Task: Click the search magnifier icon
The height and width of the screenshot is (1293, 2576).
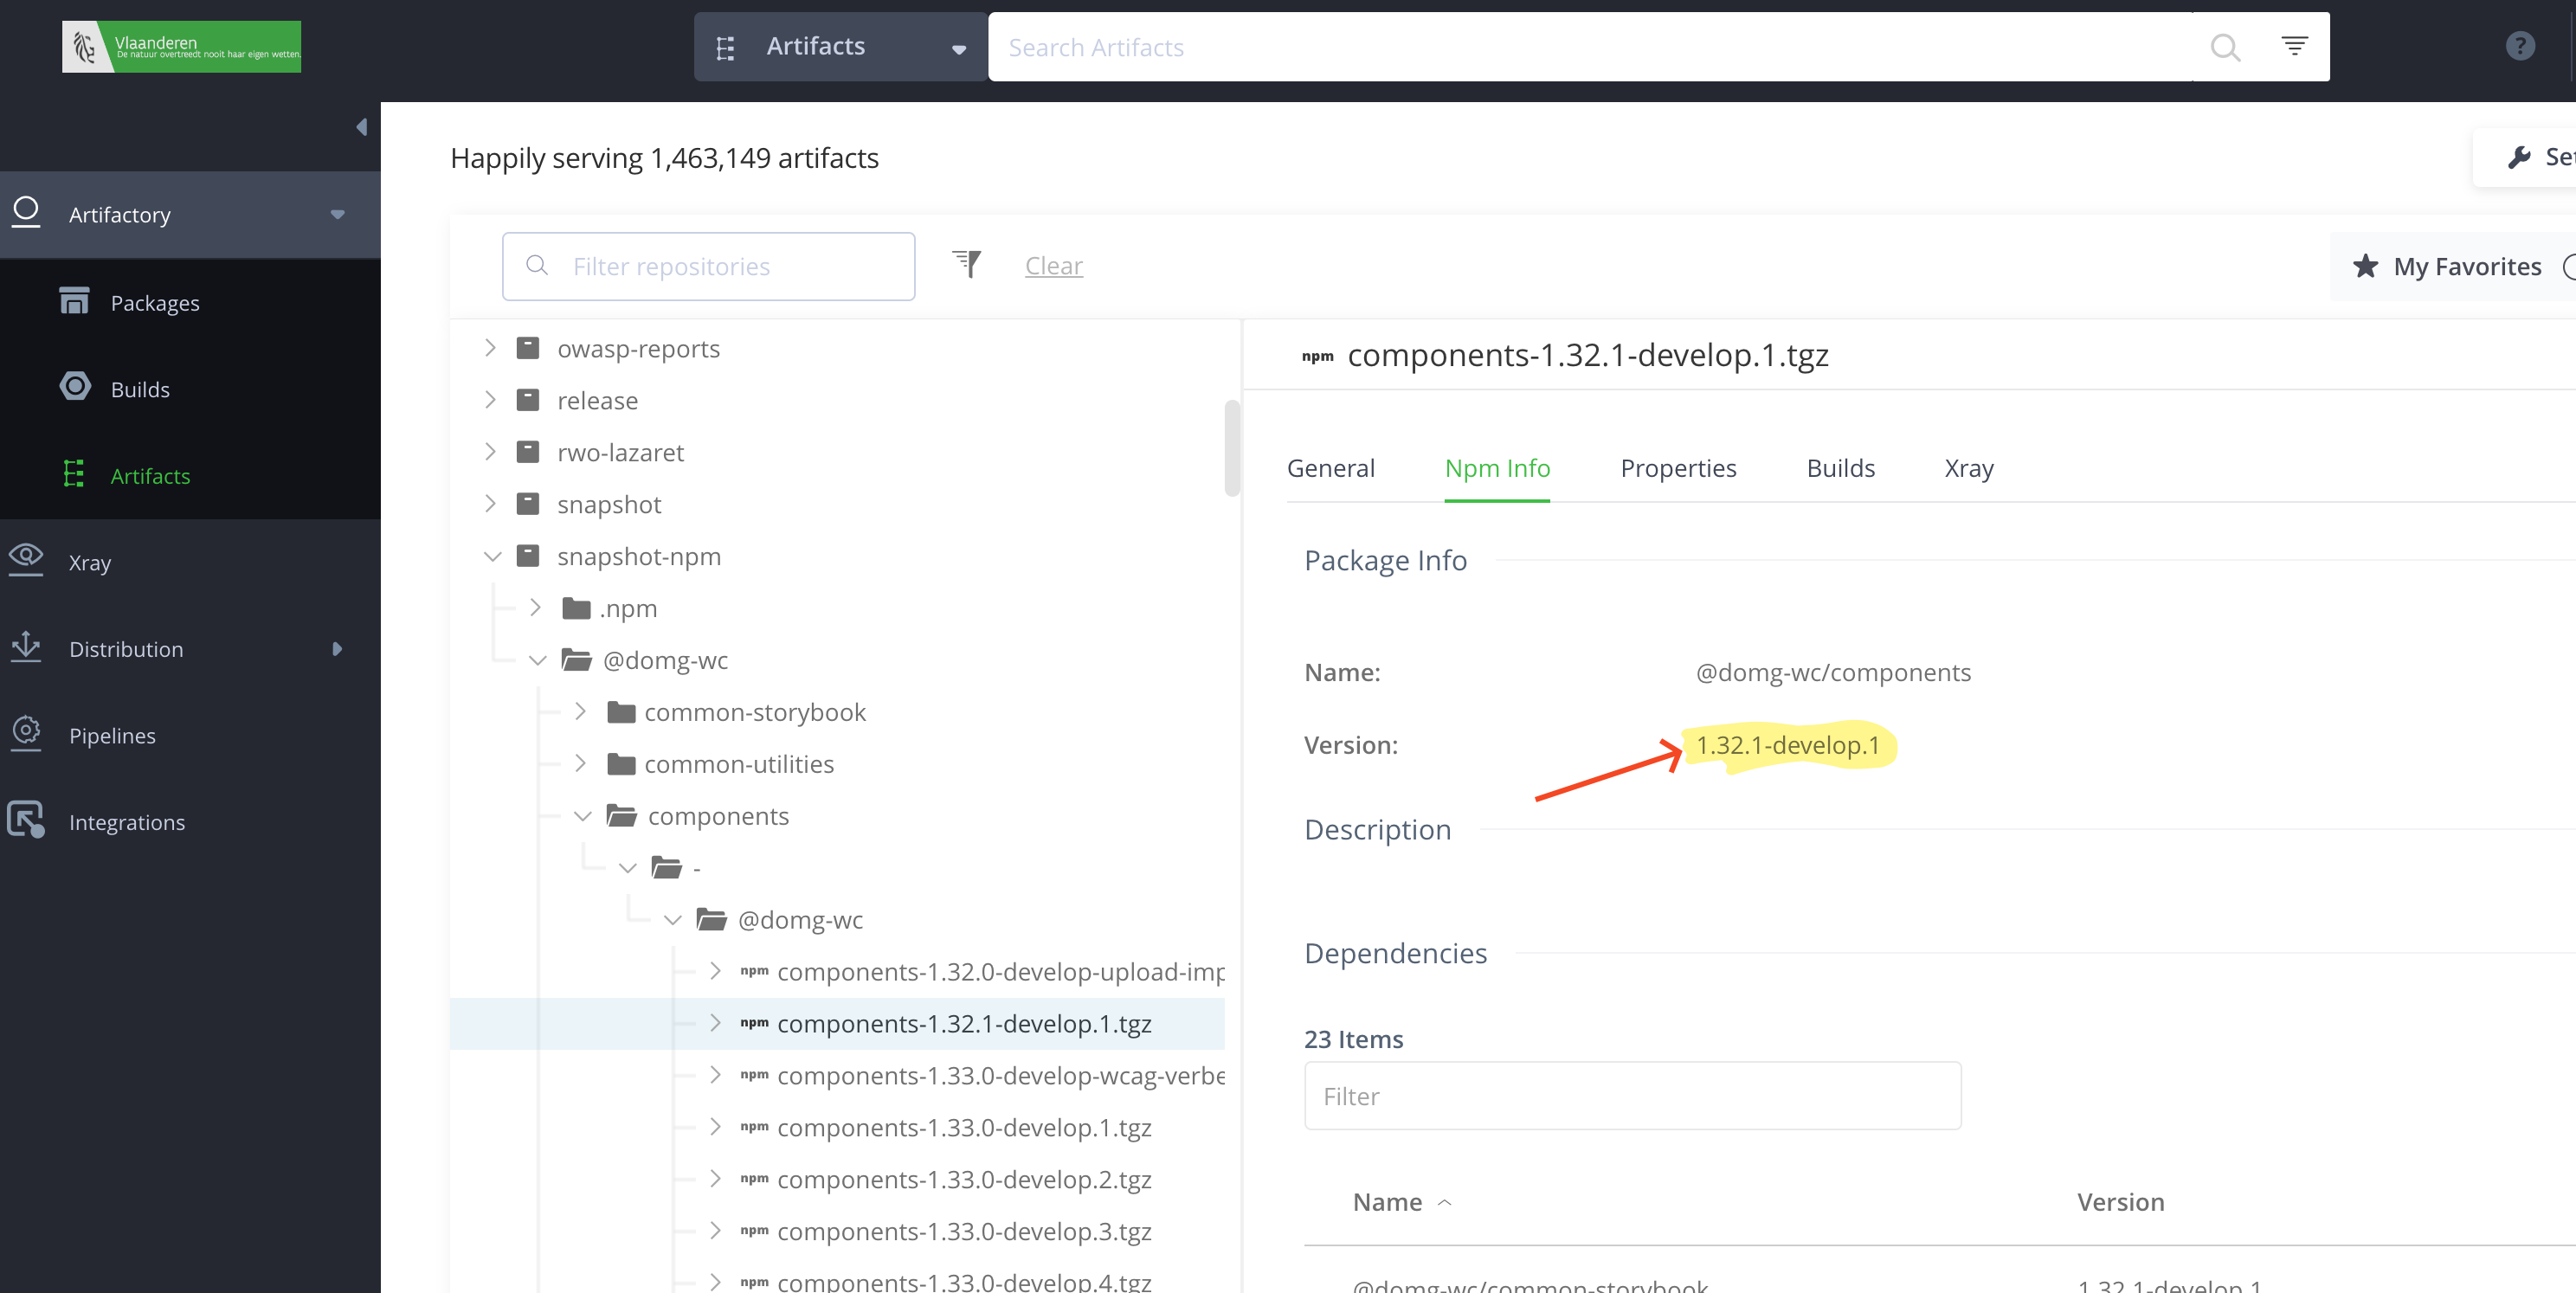Action: point(2224,47)
